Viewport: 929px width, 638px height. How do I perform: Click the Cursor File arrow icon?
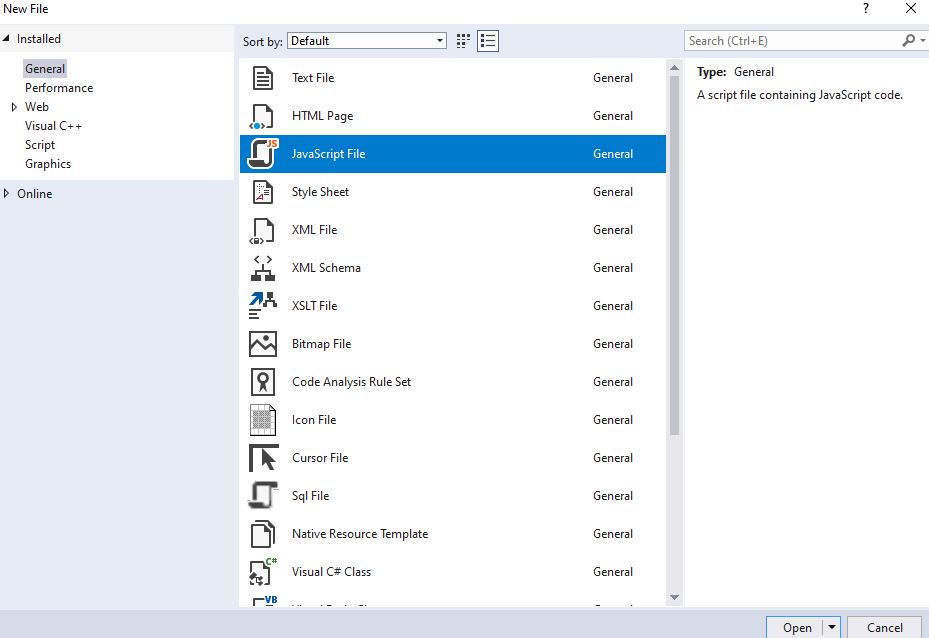264,458
